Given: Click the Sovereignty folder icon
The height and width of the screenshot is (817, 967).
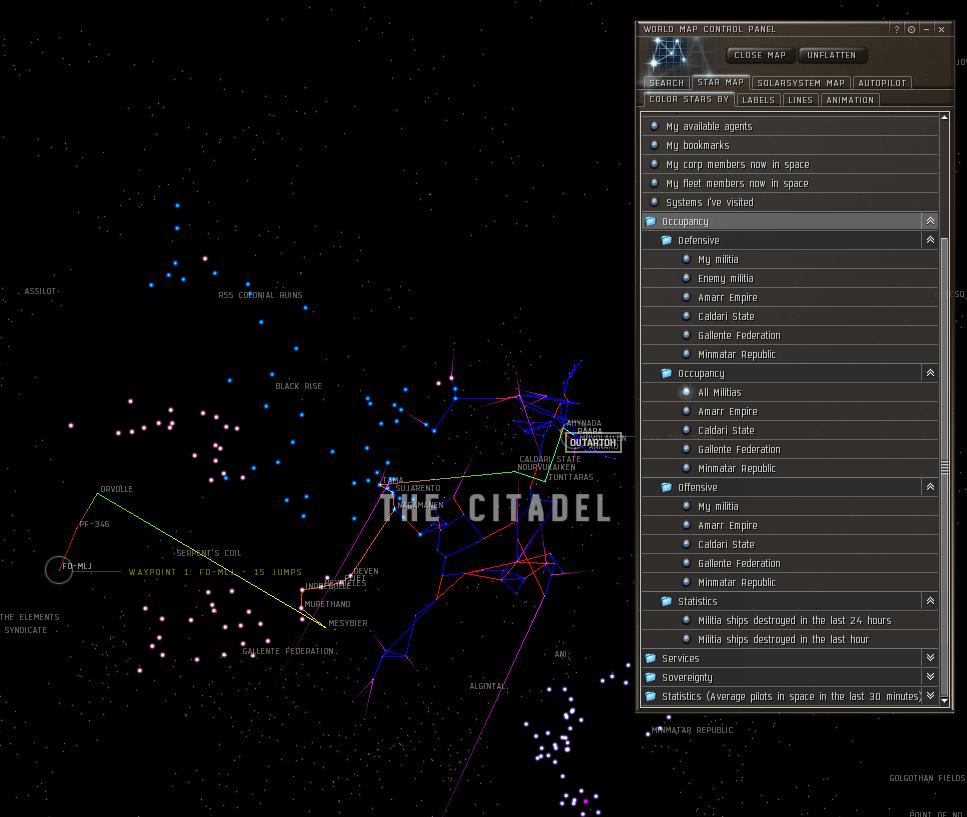Looking at the screenshot, I should [650, 677].
